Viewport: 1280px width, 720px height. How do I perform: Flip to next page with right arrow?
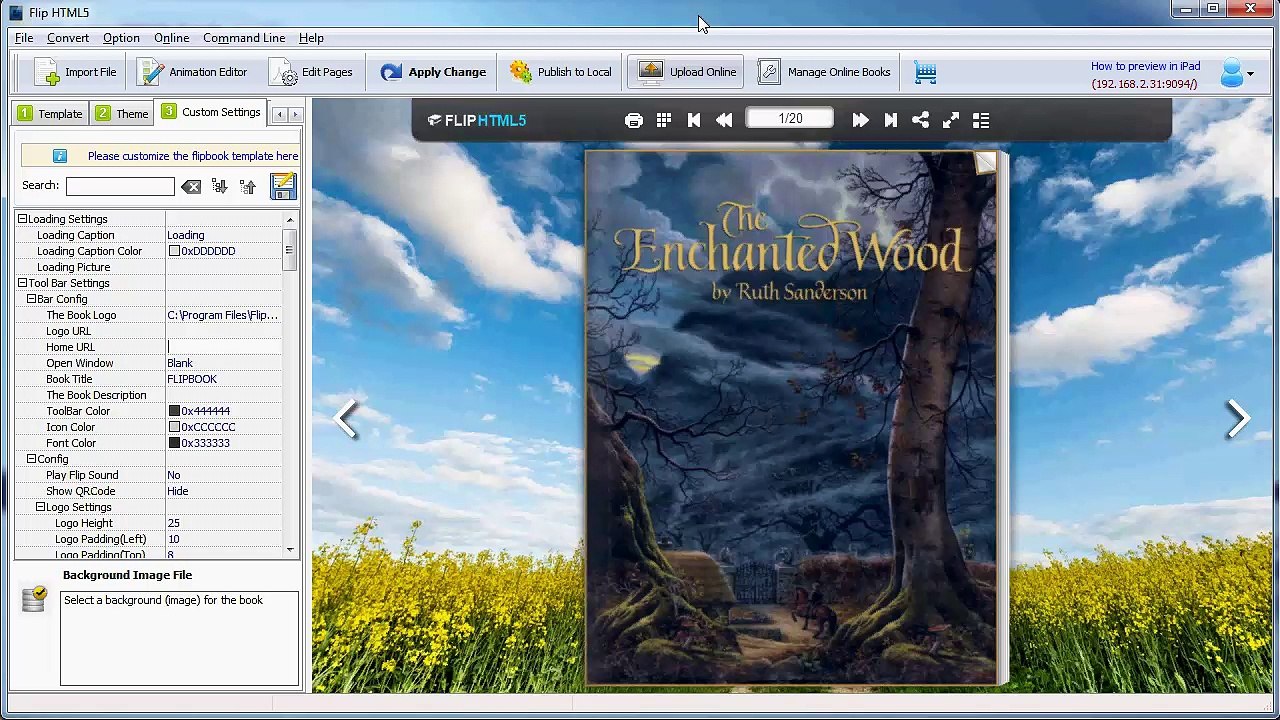[1237, 419]
